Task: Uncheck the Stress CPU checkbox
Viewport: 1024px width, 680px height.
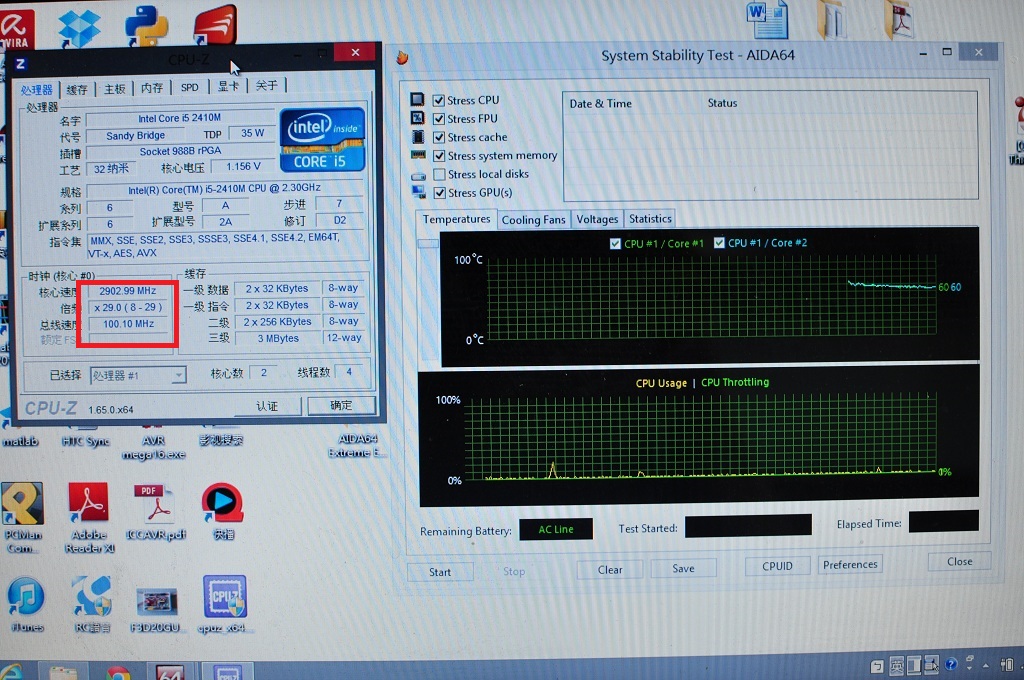Action: pyautogui.click(x=439, y=100)
